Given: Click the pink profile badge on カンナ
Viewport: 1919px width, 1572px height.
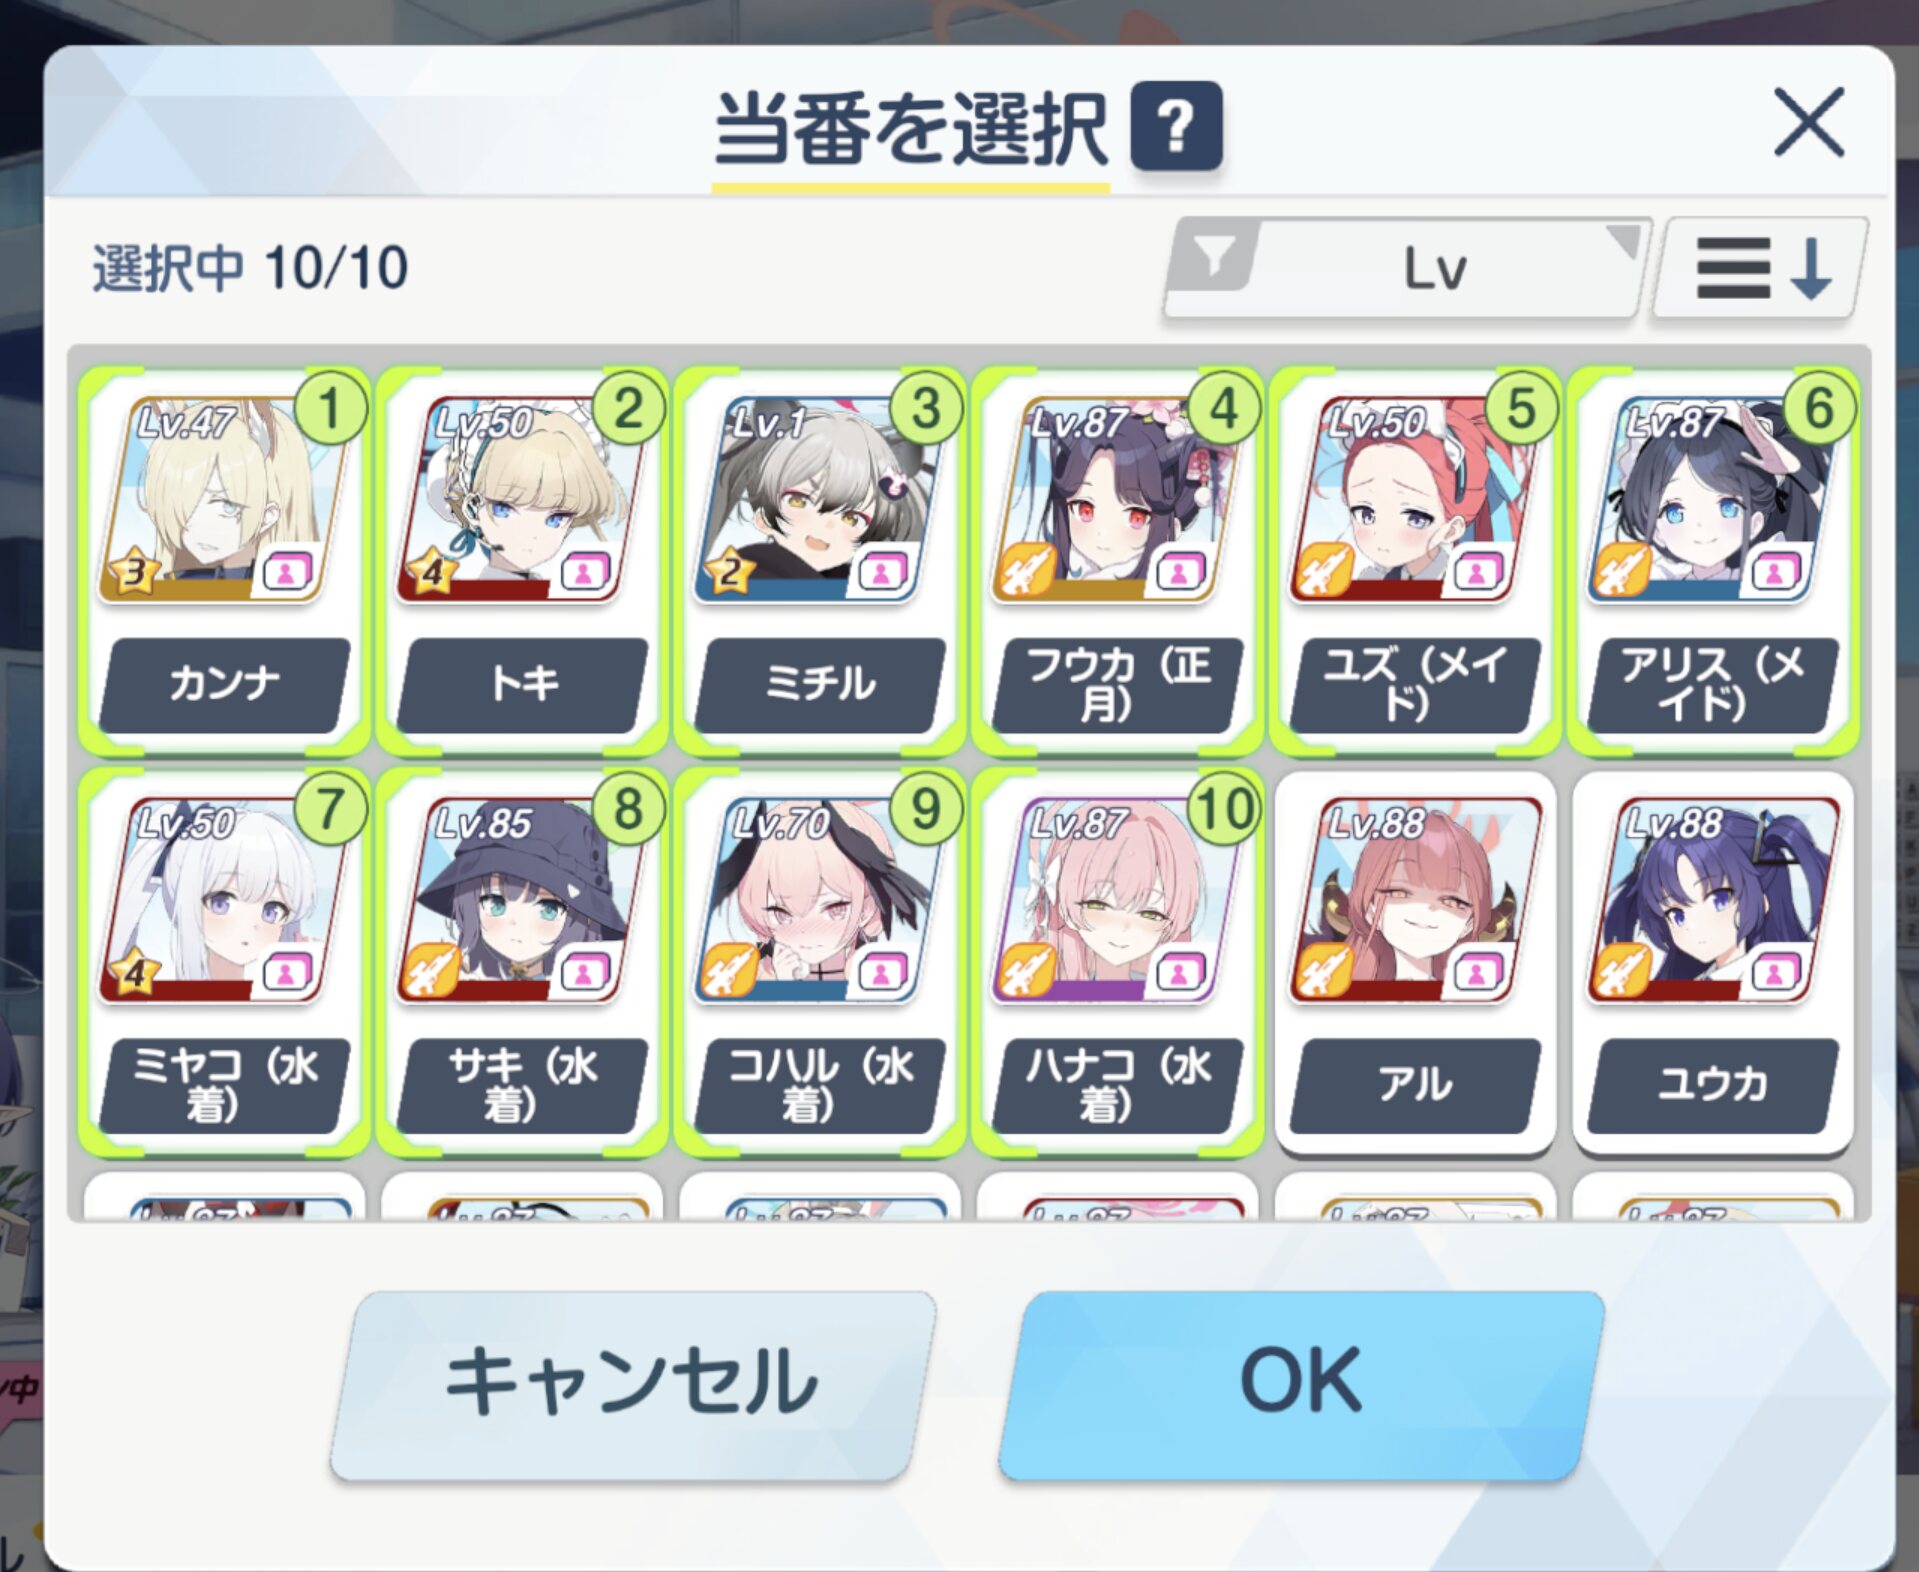Looking at the screenshot, I should 285,573.
